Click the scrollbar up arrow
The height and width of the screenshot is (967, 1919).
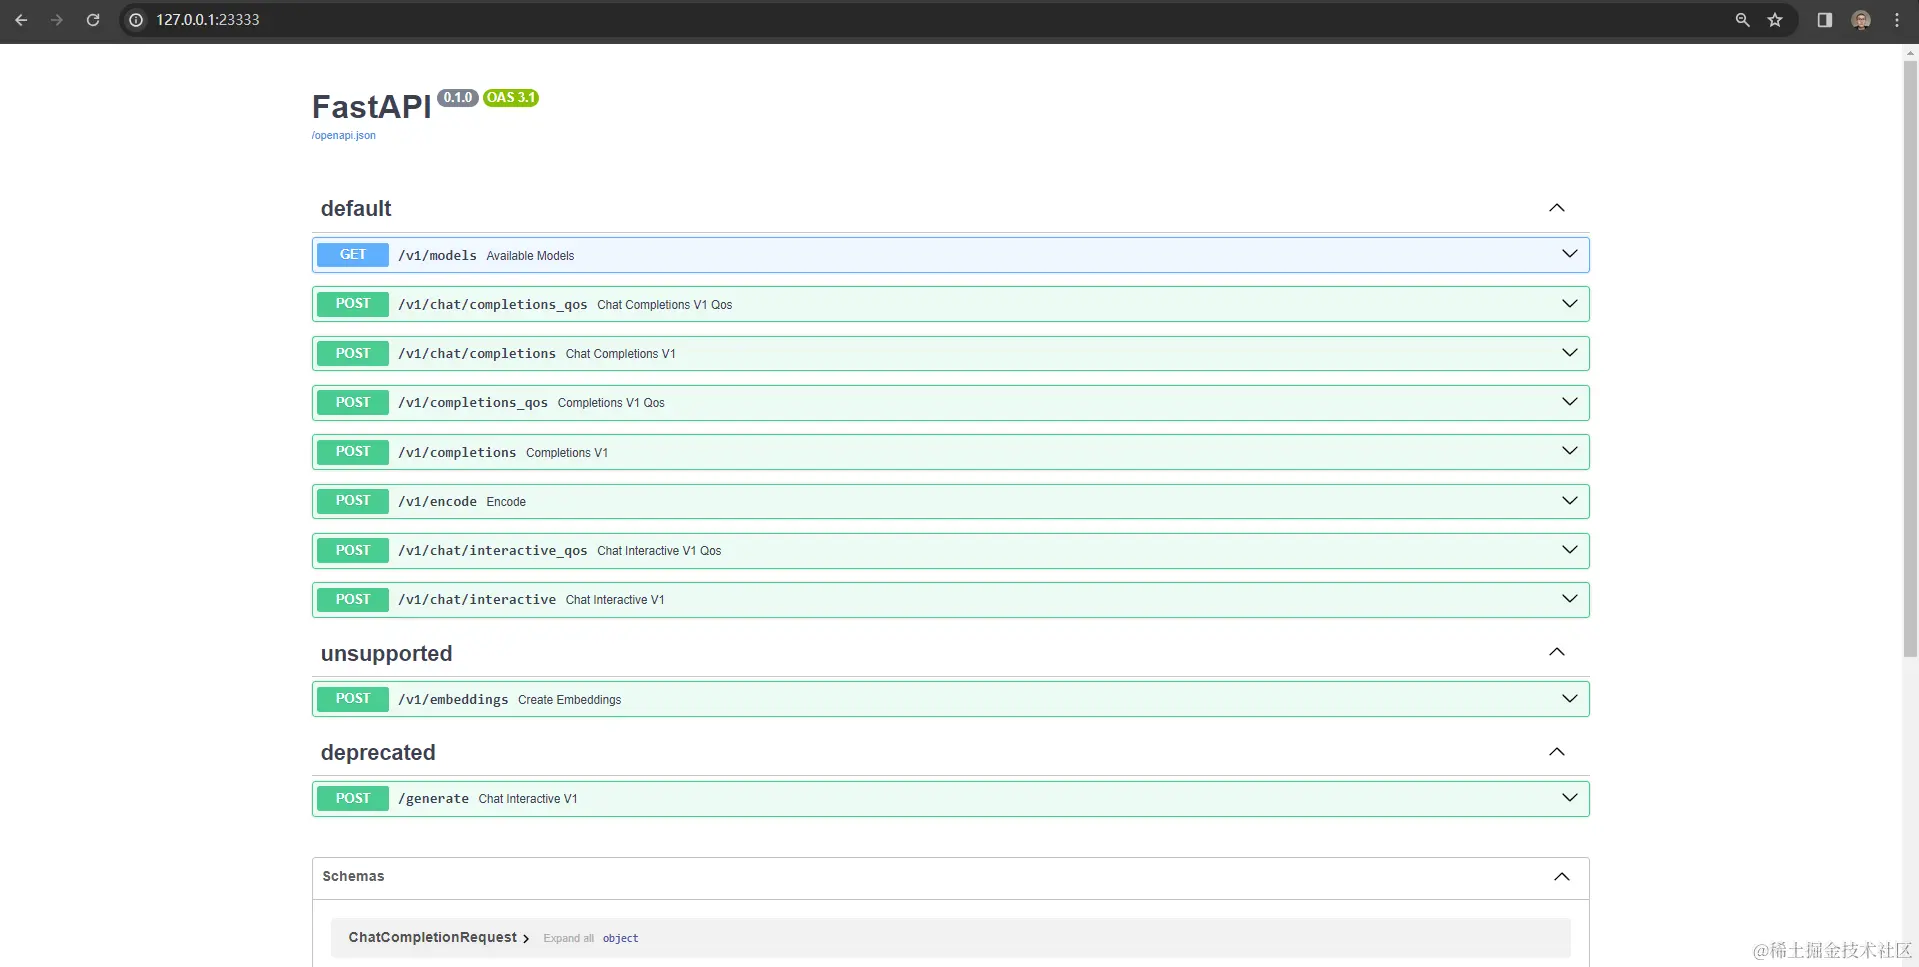1910,53
